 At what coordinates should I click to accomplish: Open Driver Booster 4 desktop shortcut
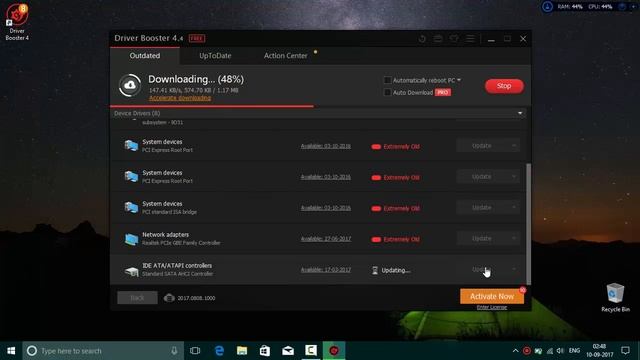(x=17, y=22)
